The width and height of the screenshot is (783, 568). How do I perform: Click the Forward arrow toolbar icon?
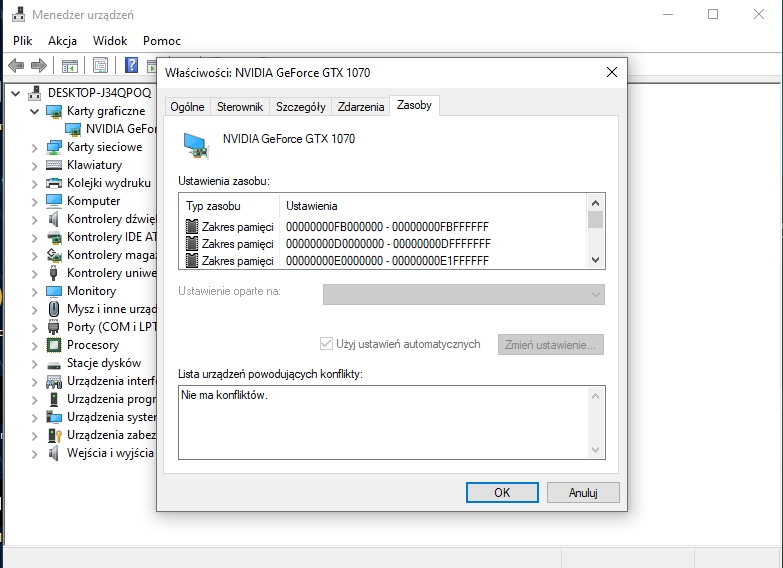(38, 65)
